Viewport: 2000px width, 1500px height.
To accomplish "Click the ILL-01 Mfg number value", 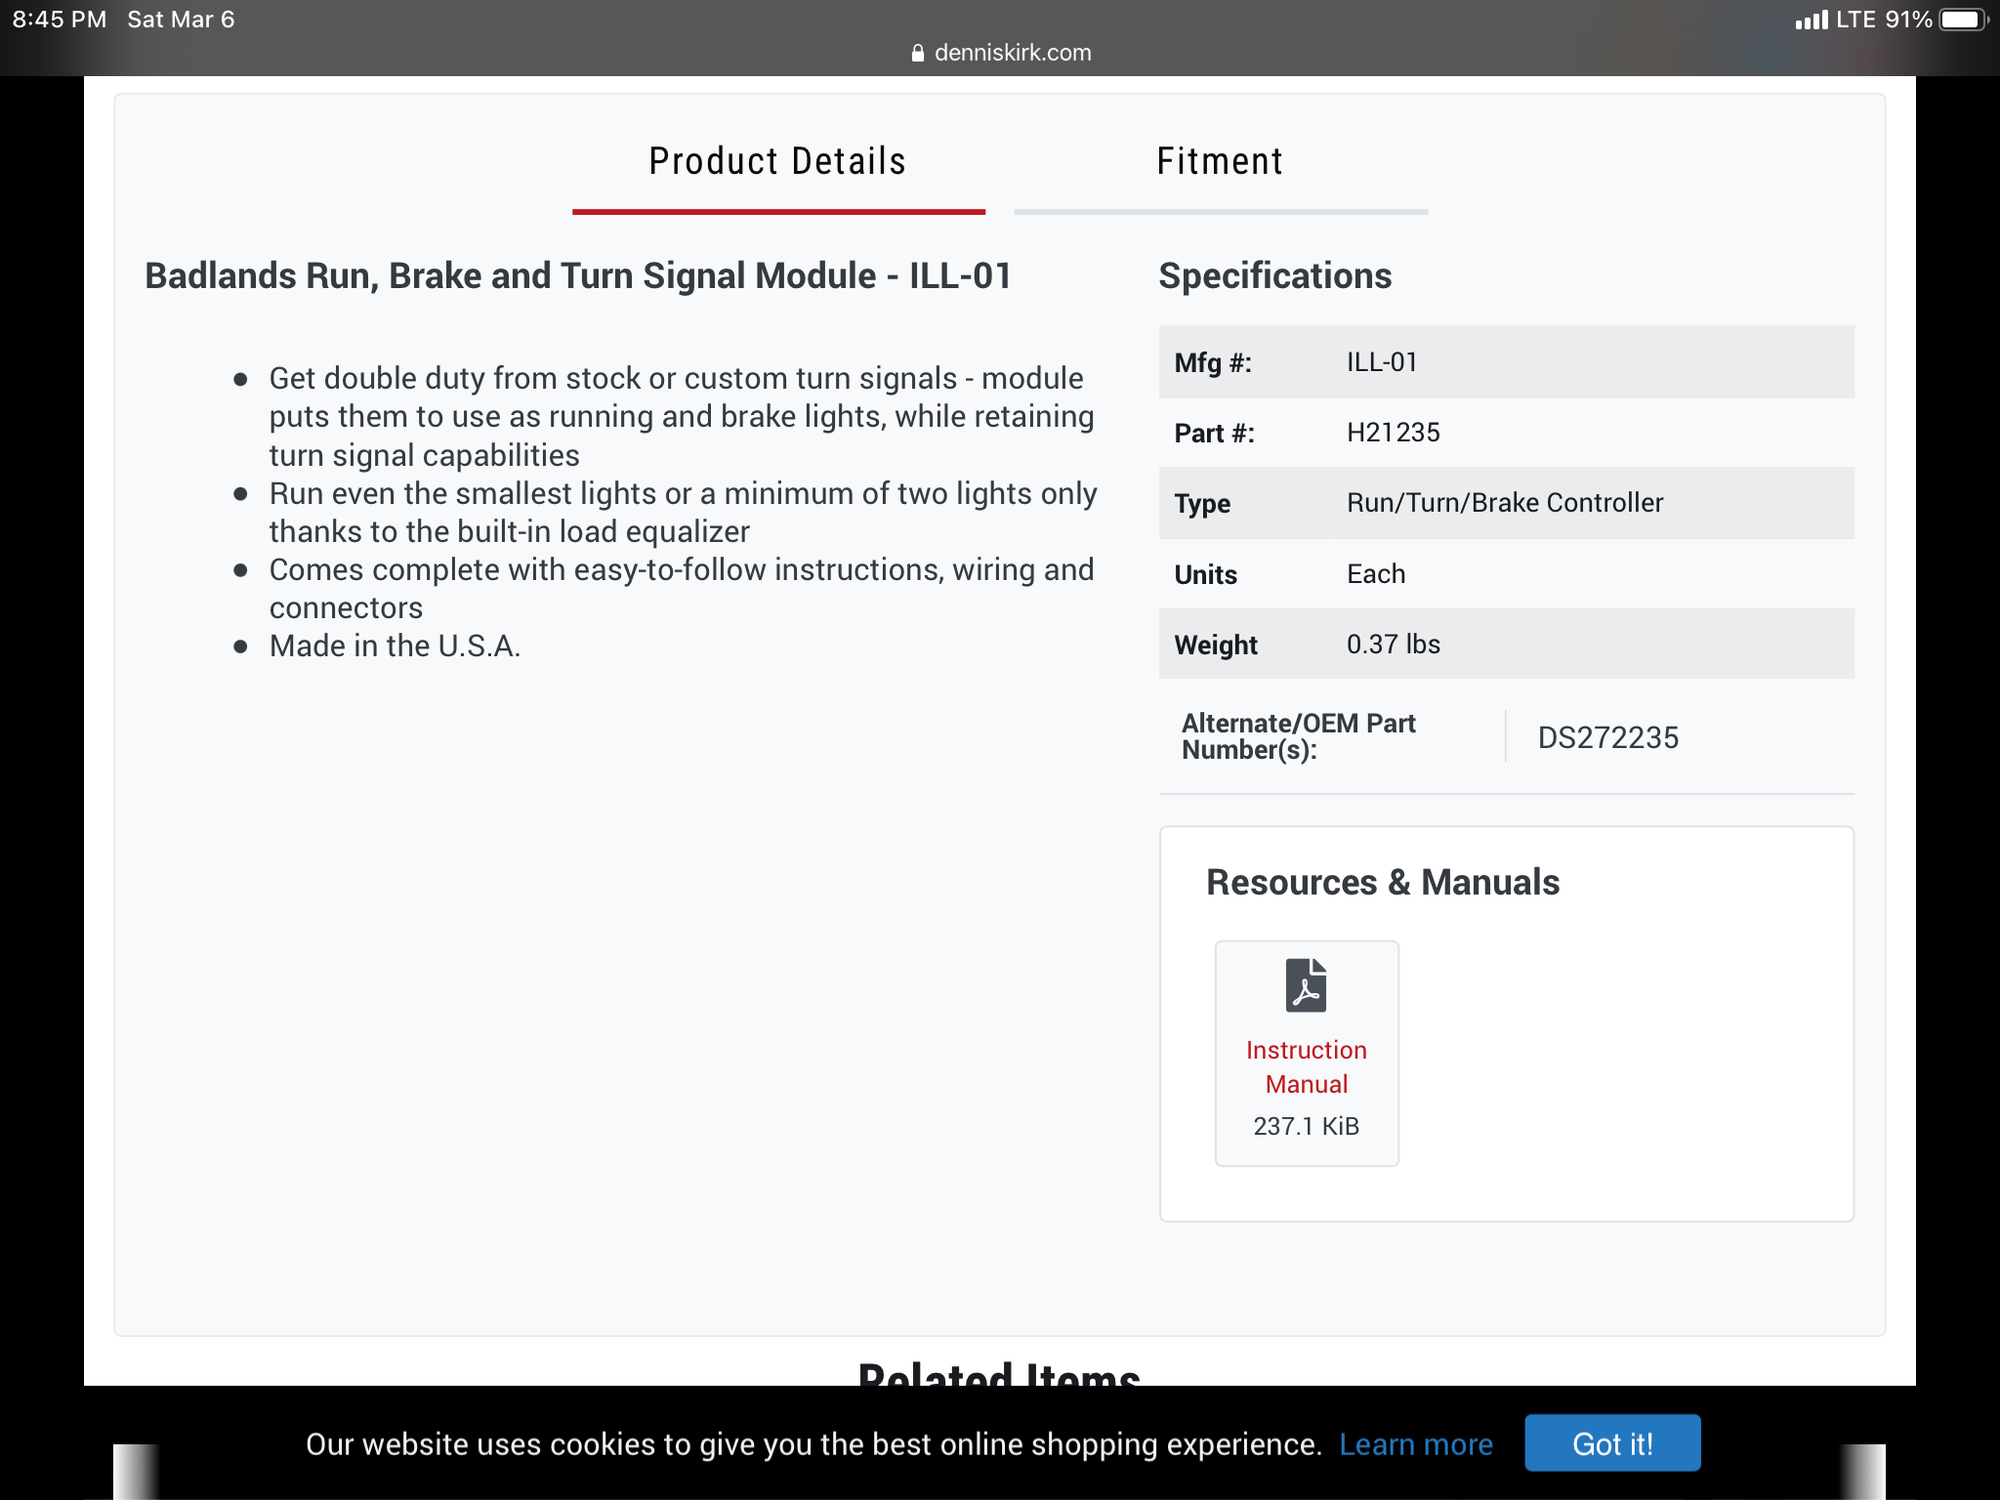I will [1382, 362].
